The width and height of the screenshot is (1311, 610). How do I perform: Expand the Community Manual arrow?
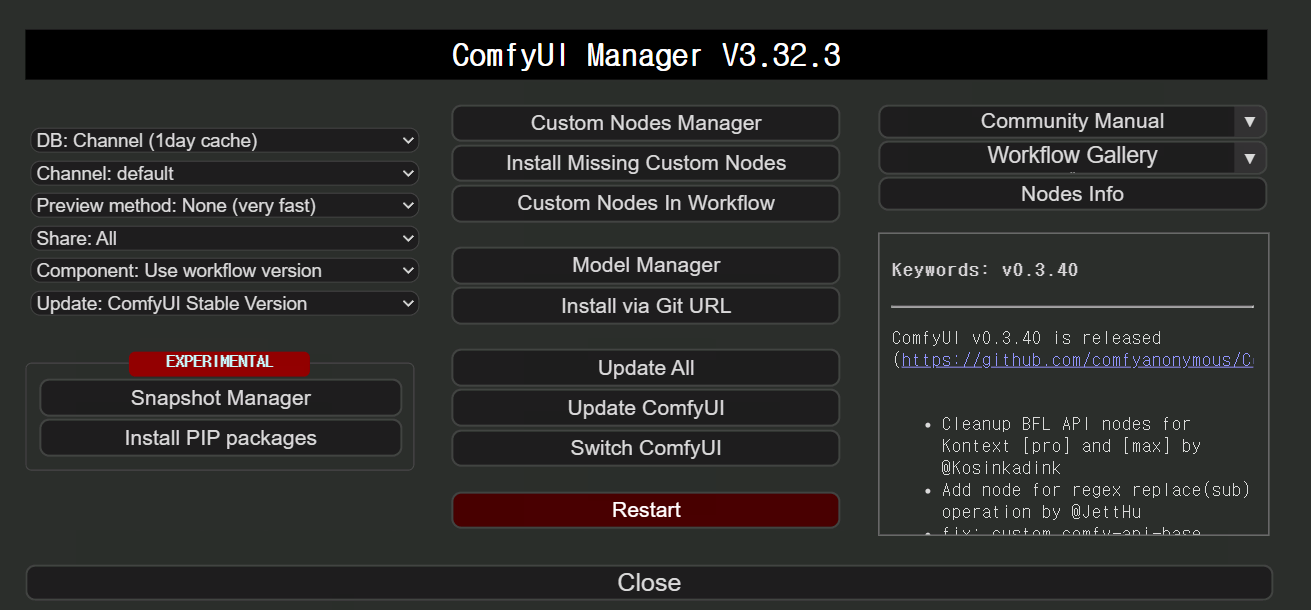tap(1249, 122)
